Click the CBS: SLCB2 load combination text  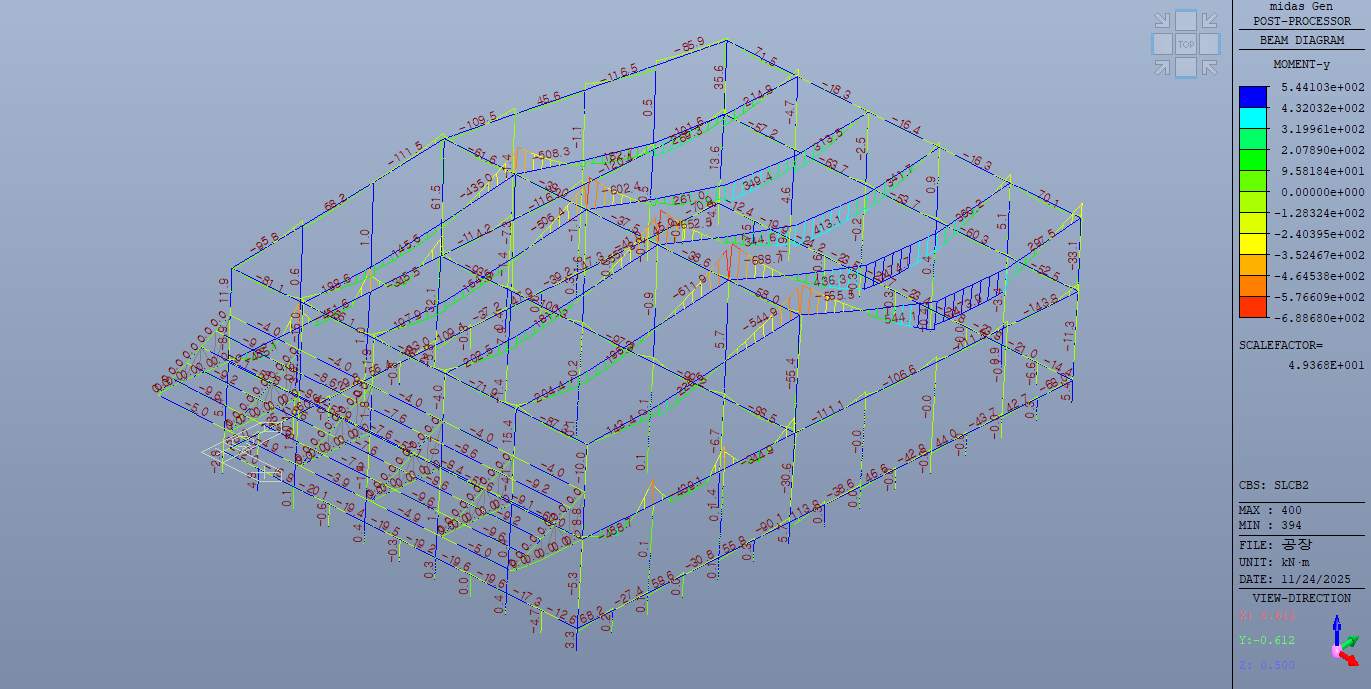pyautogui.click(x=1273, y=485)
